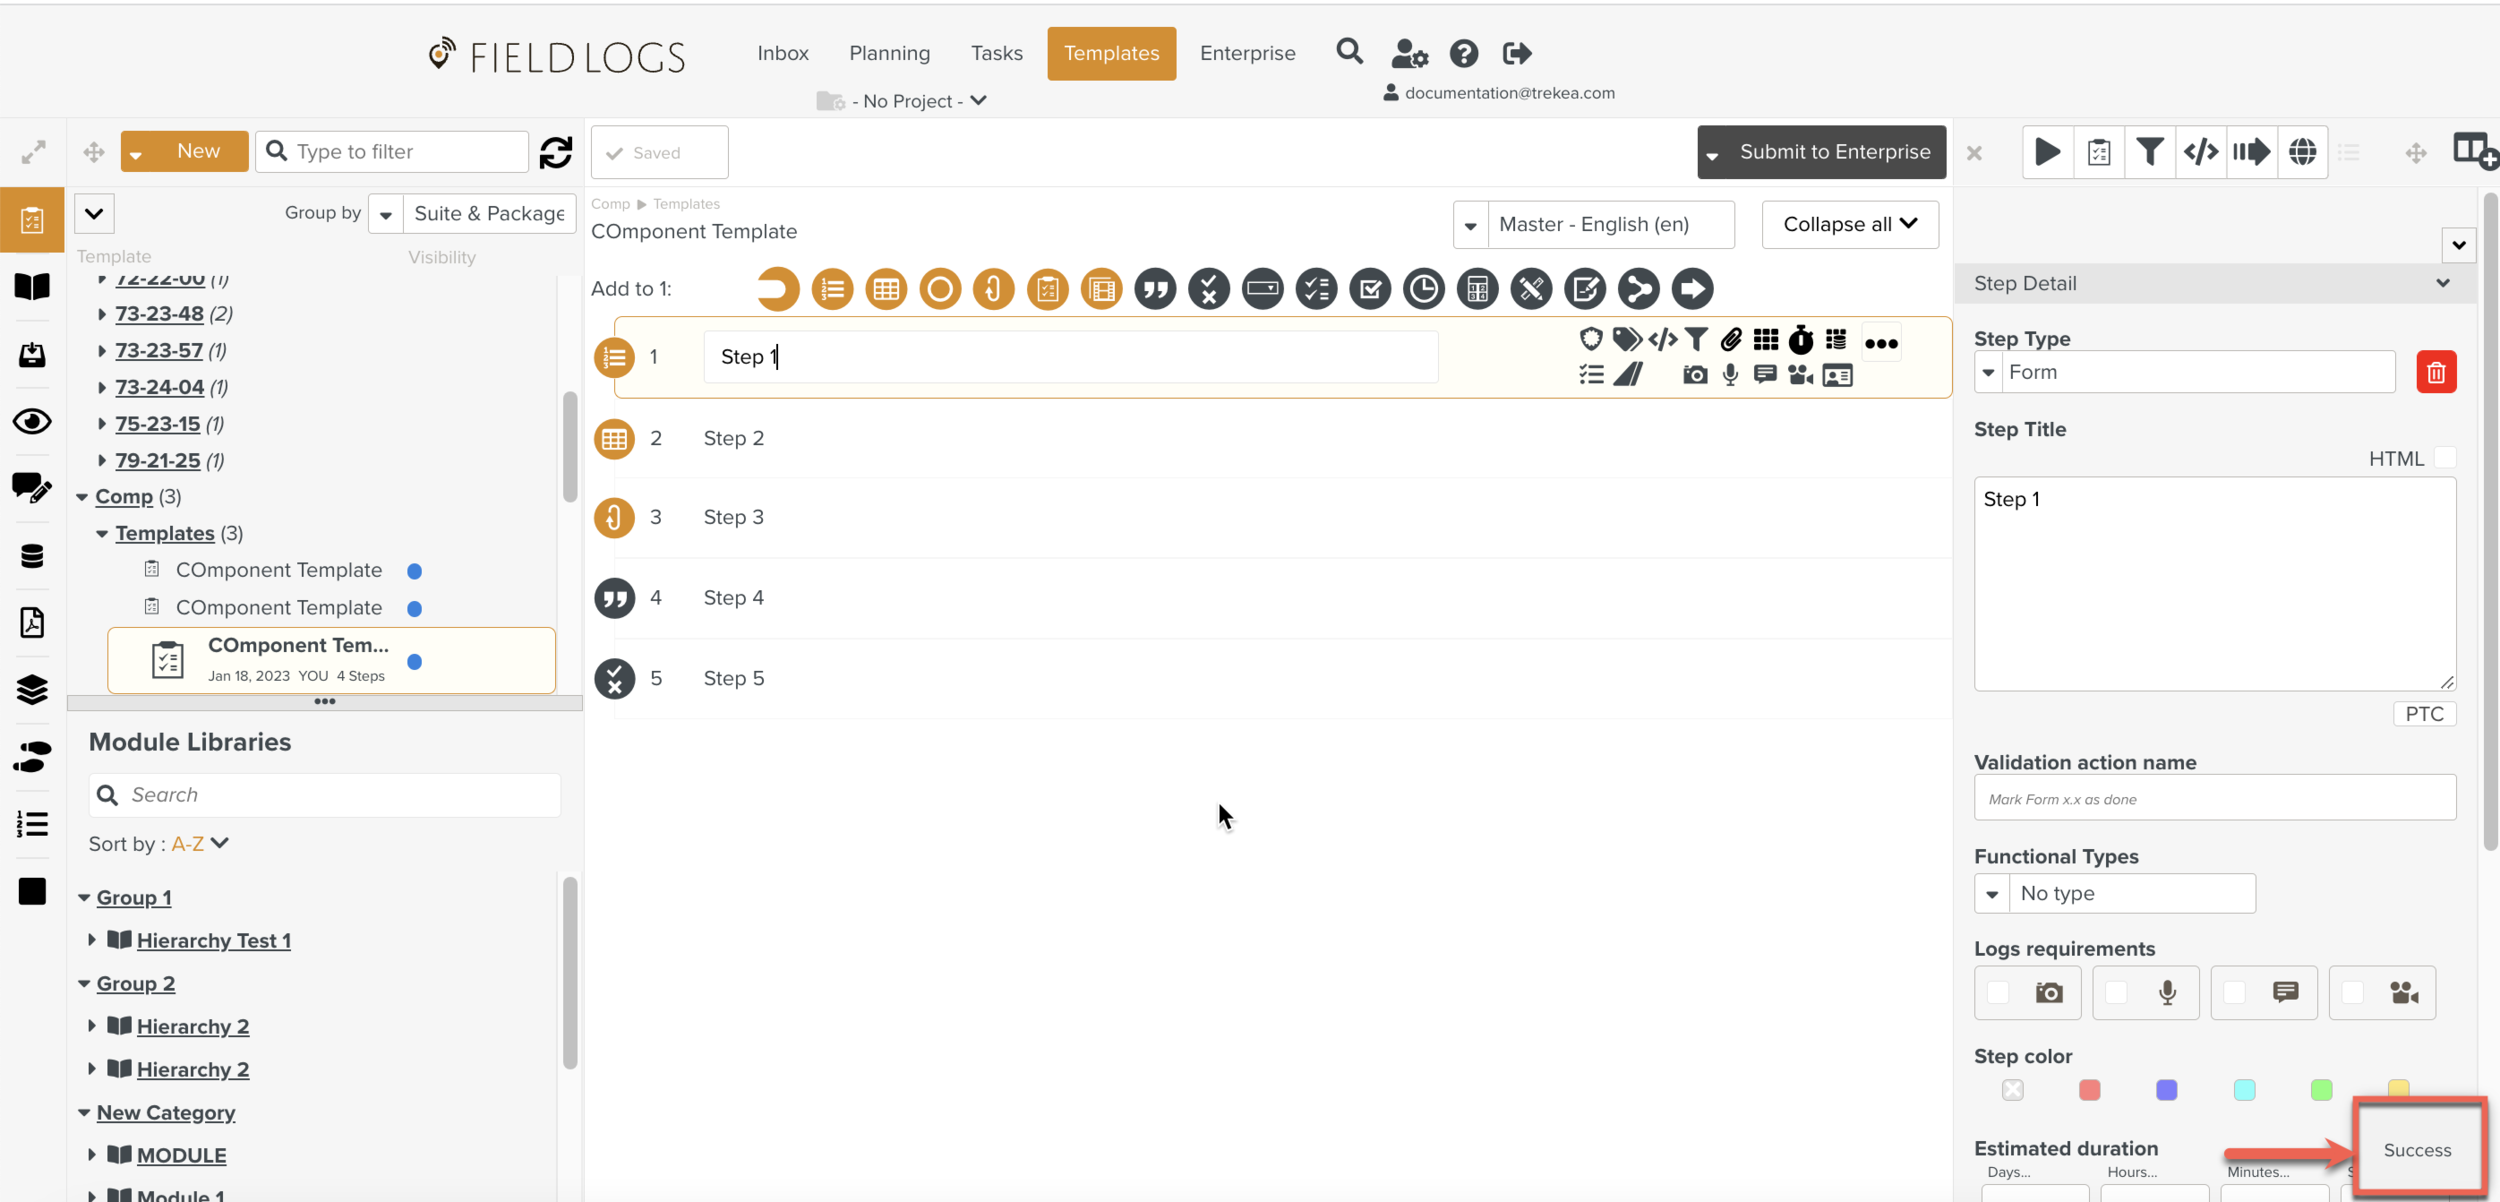Click the logout icon in the top navigation

[x=1517, y=53]
